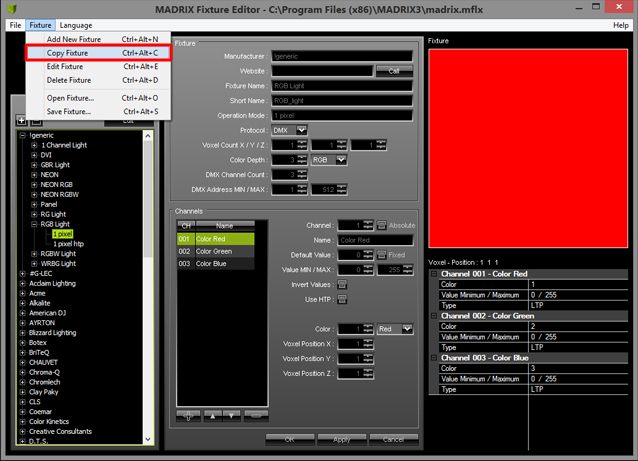638x461 pixels.
Task: Select channel 002 Color Green row
Action: pos(216,251)
